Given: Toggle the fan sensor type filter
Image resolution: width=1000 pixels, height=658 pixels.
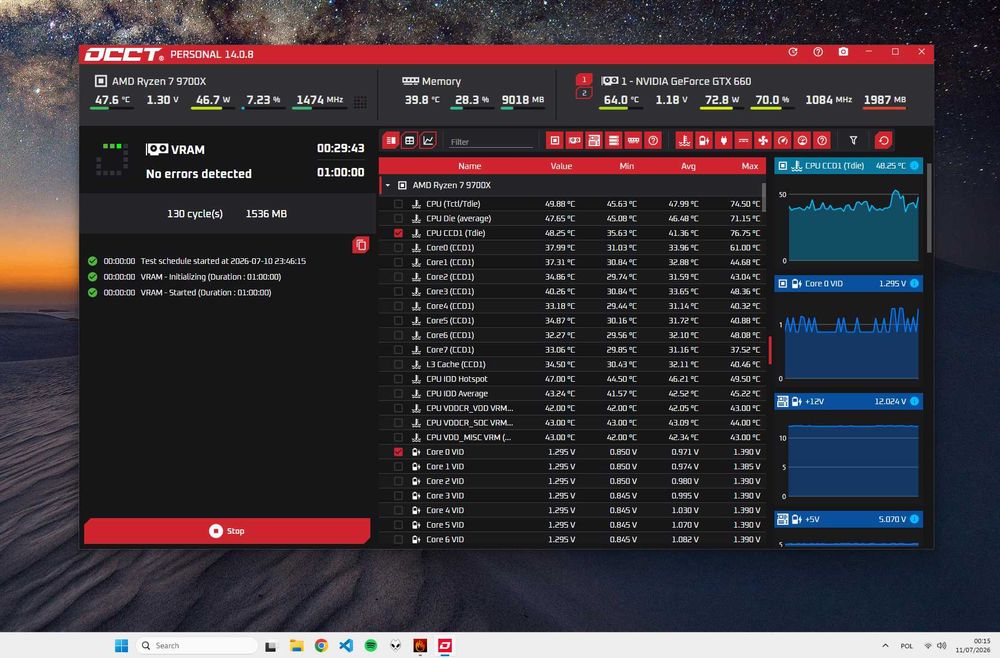Looking at the screenshot, I should (763, 140).
